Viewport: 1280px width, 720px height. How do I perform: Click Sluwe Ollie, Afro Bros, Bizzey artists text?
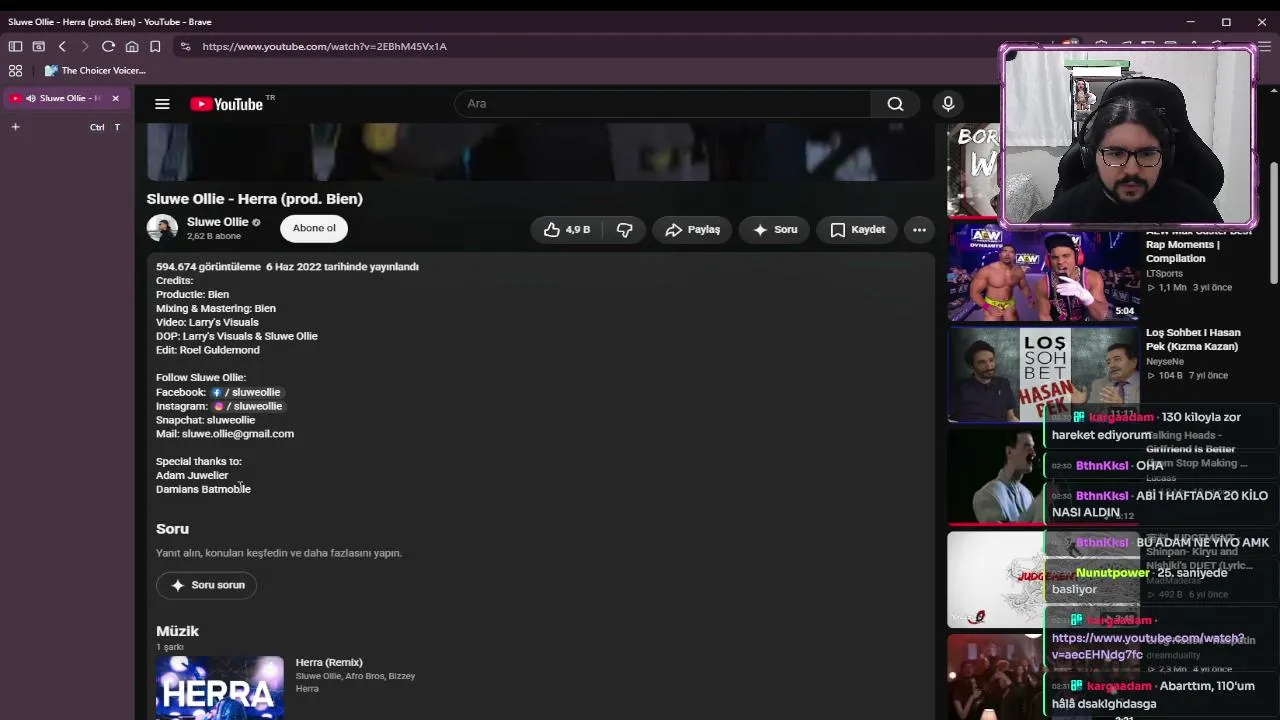coord(355,676)
